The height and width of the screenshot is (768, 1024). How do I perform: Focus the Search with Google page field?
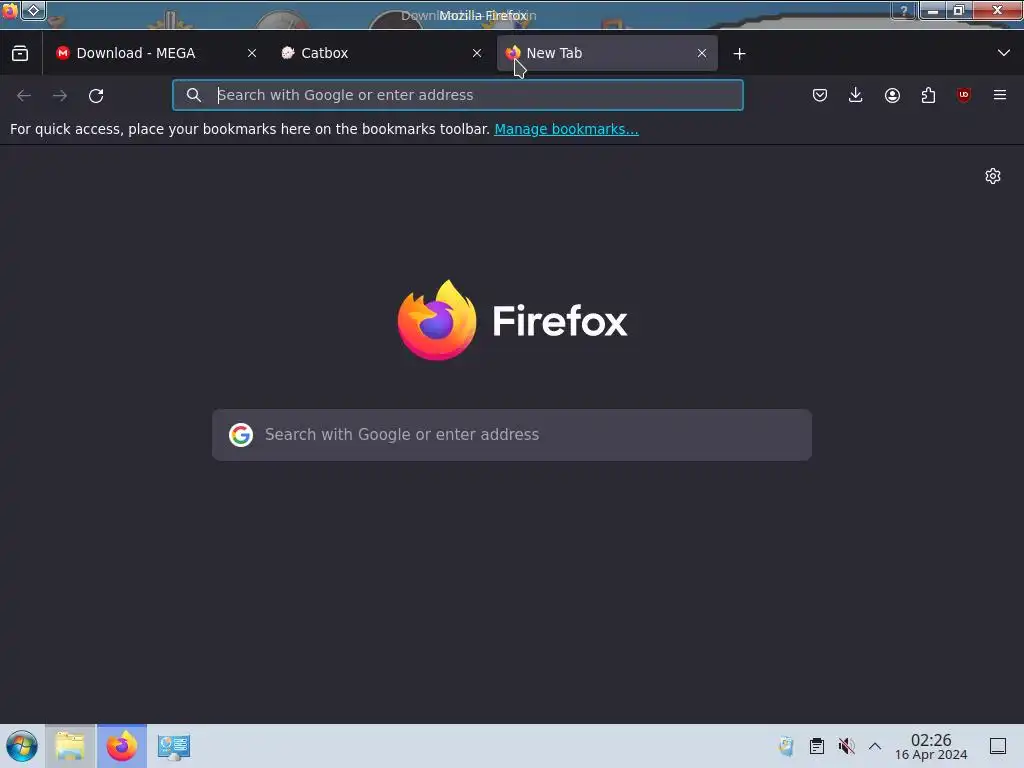(512, 435)
